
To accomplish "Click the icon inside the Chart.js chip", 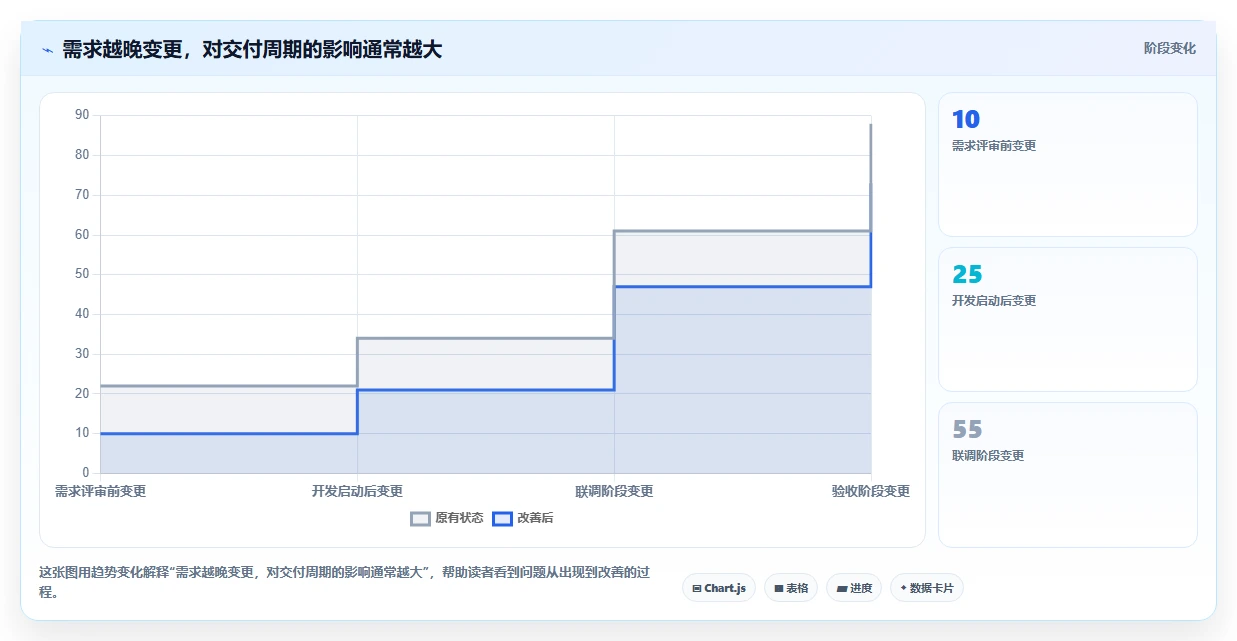I will tap(697, 589).
